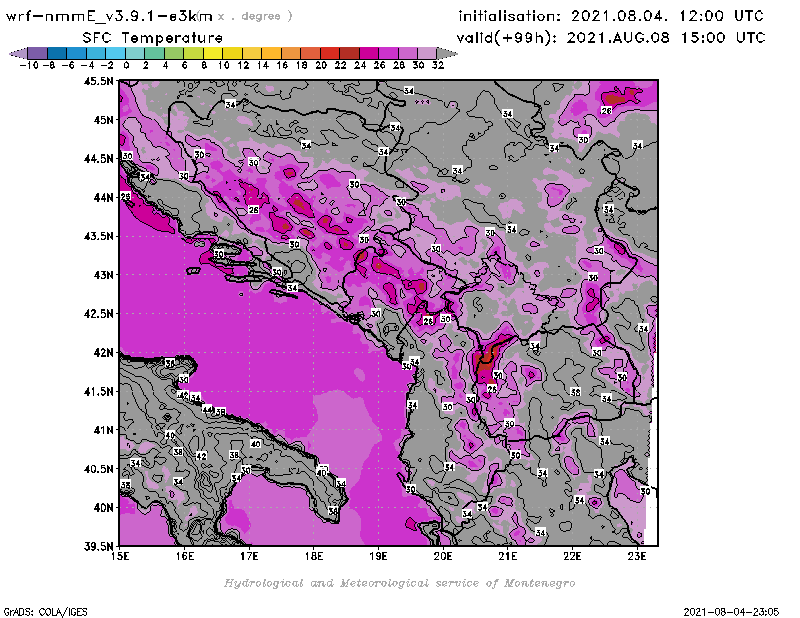Click the color bar swatch between 16 and 18
The image size is (800, 618).
(290, 53)
